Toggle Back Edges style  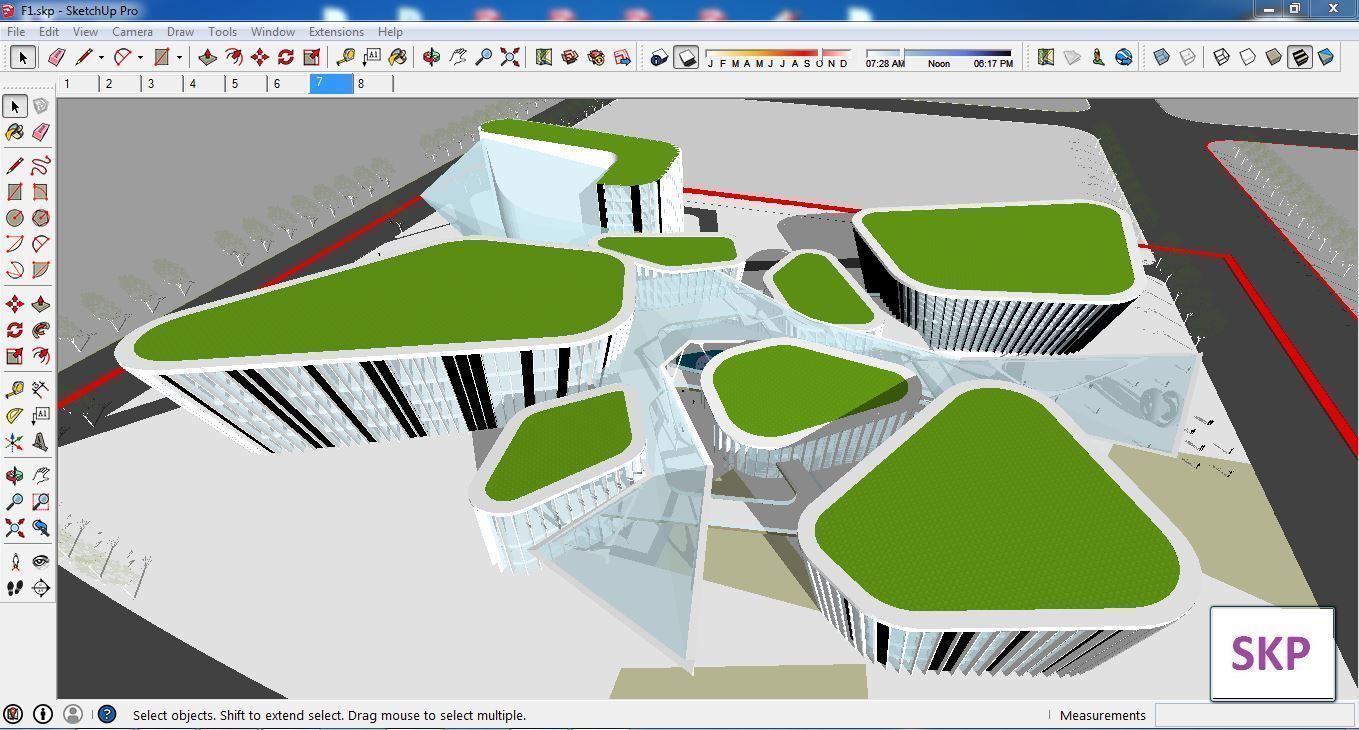[x=1187, y=58]
